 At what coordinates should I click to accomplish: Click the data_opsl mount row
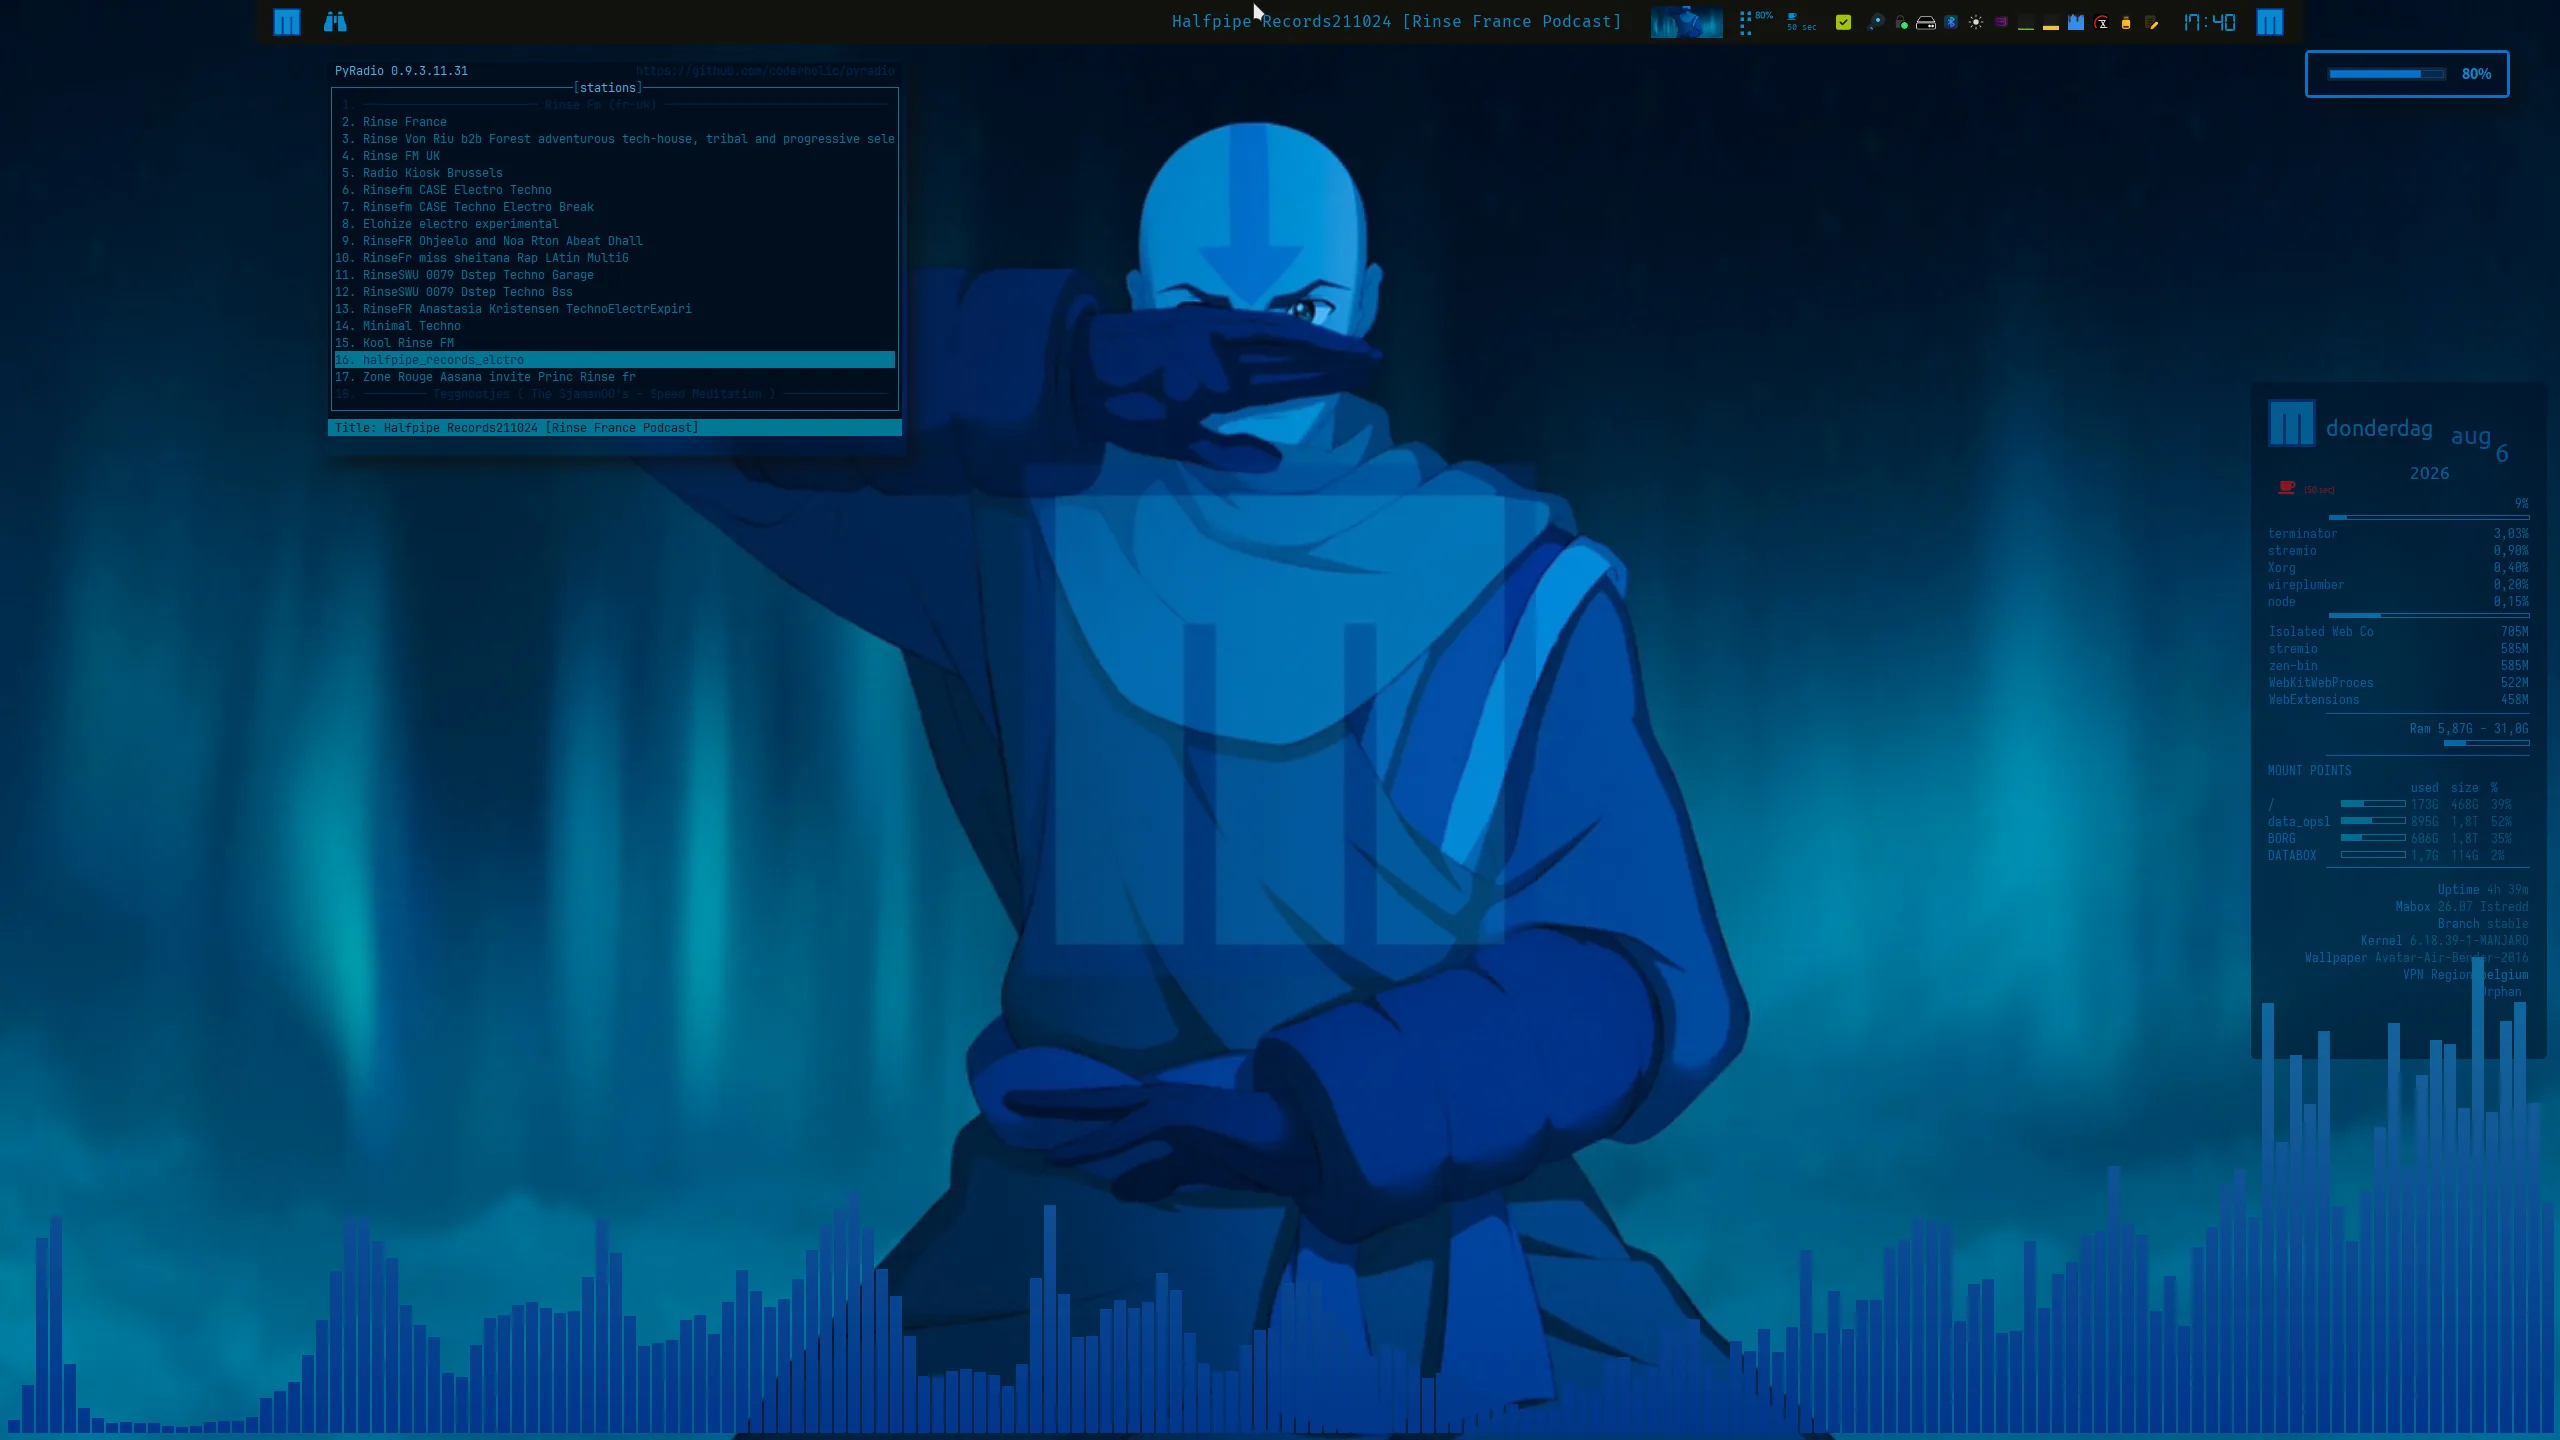coord(2390,822)
